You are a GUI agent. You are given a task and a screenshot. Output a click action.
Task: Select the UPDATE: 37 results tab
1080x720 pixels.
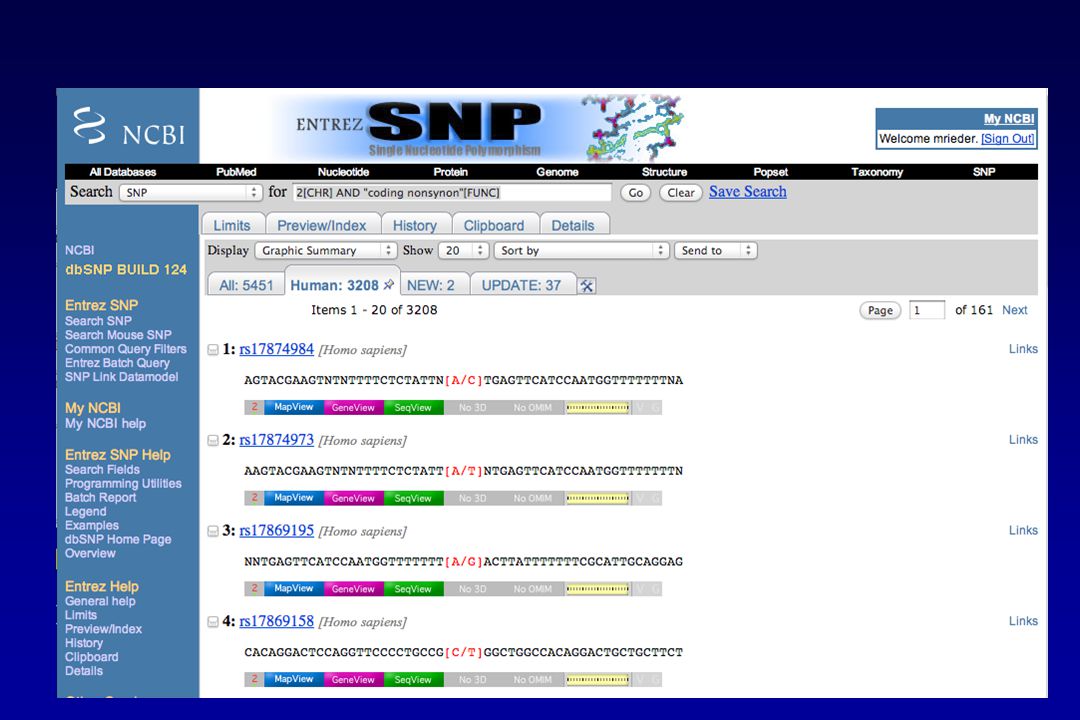click(x=521, y=285)
